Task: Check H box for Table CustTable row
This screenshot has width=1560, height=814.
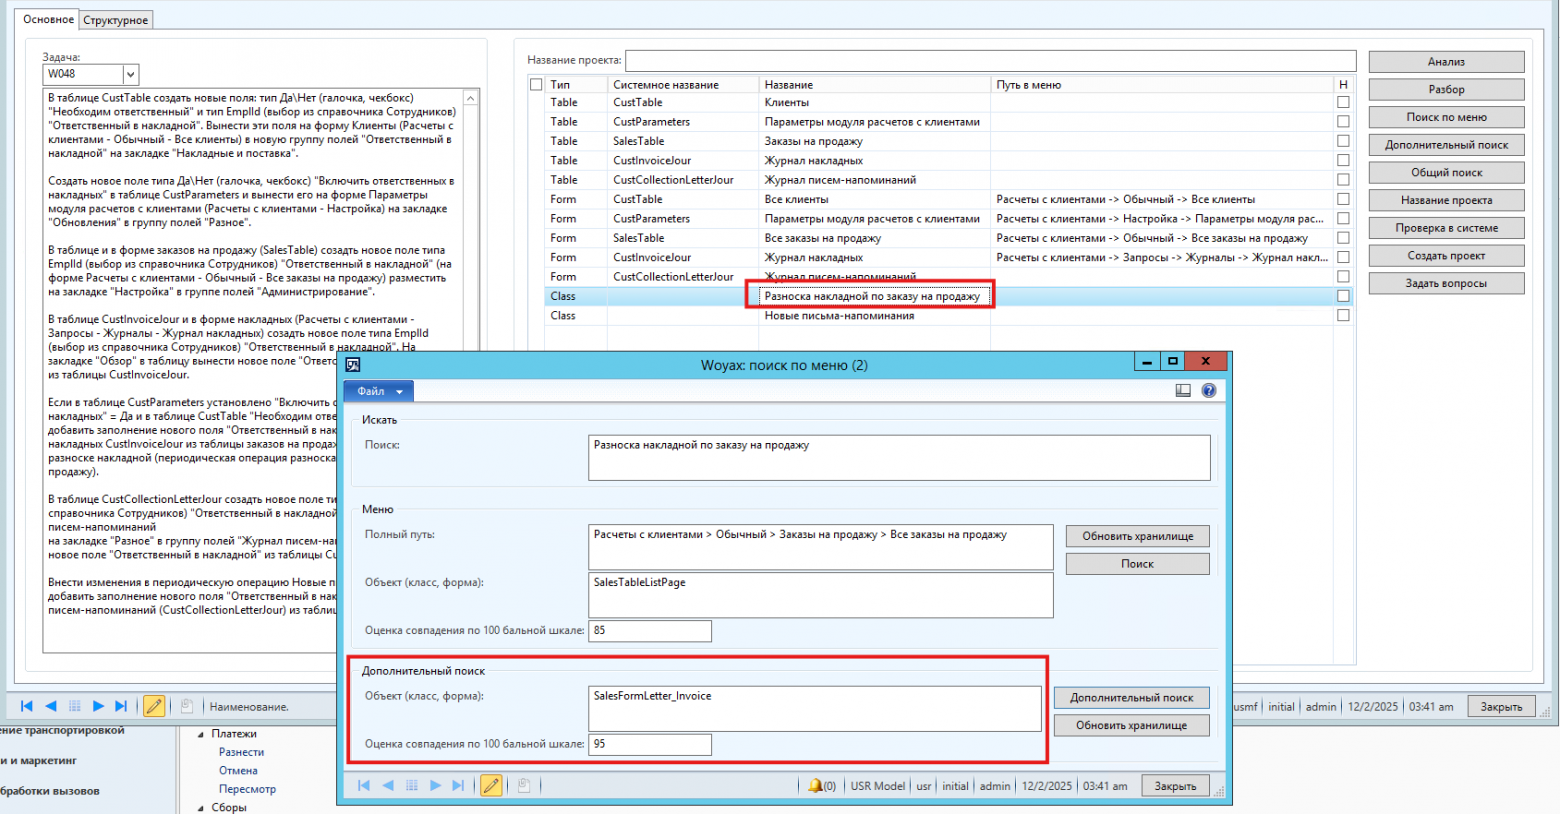Action: 1343,102
